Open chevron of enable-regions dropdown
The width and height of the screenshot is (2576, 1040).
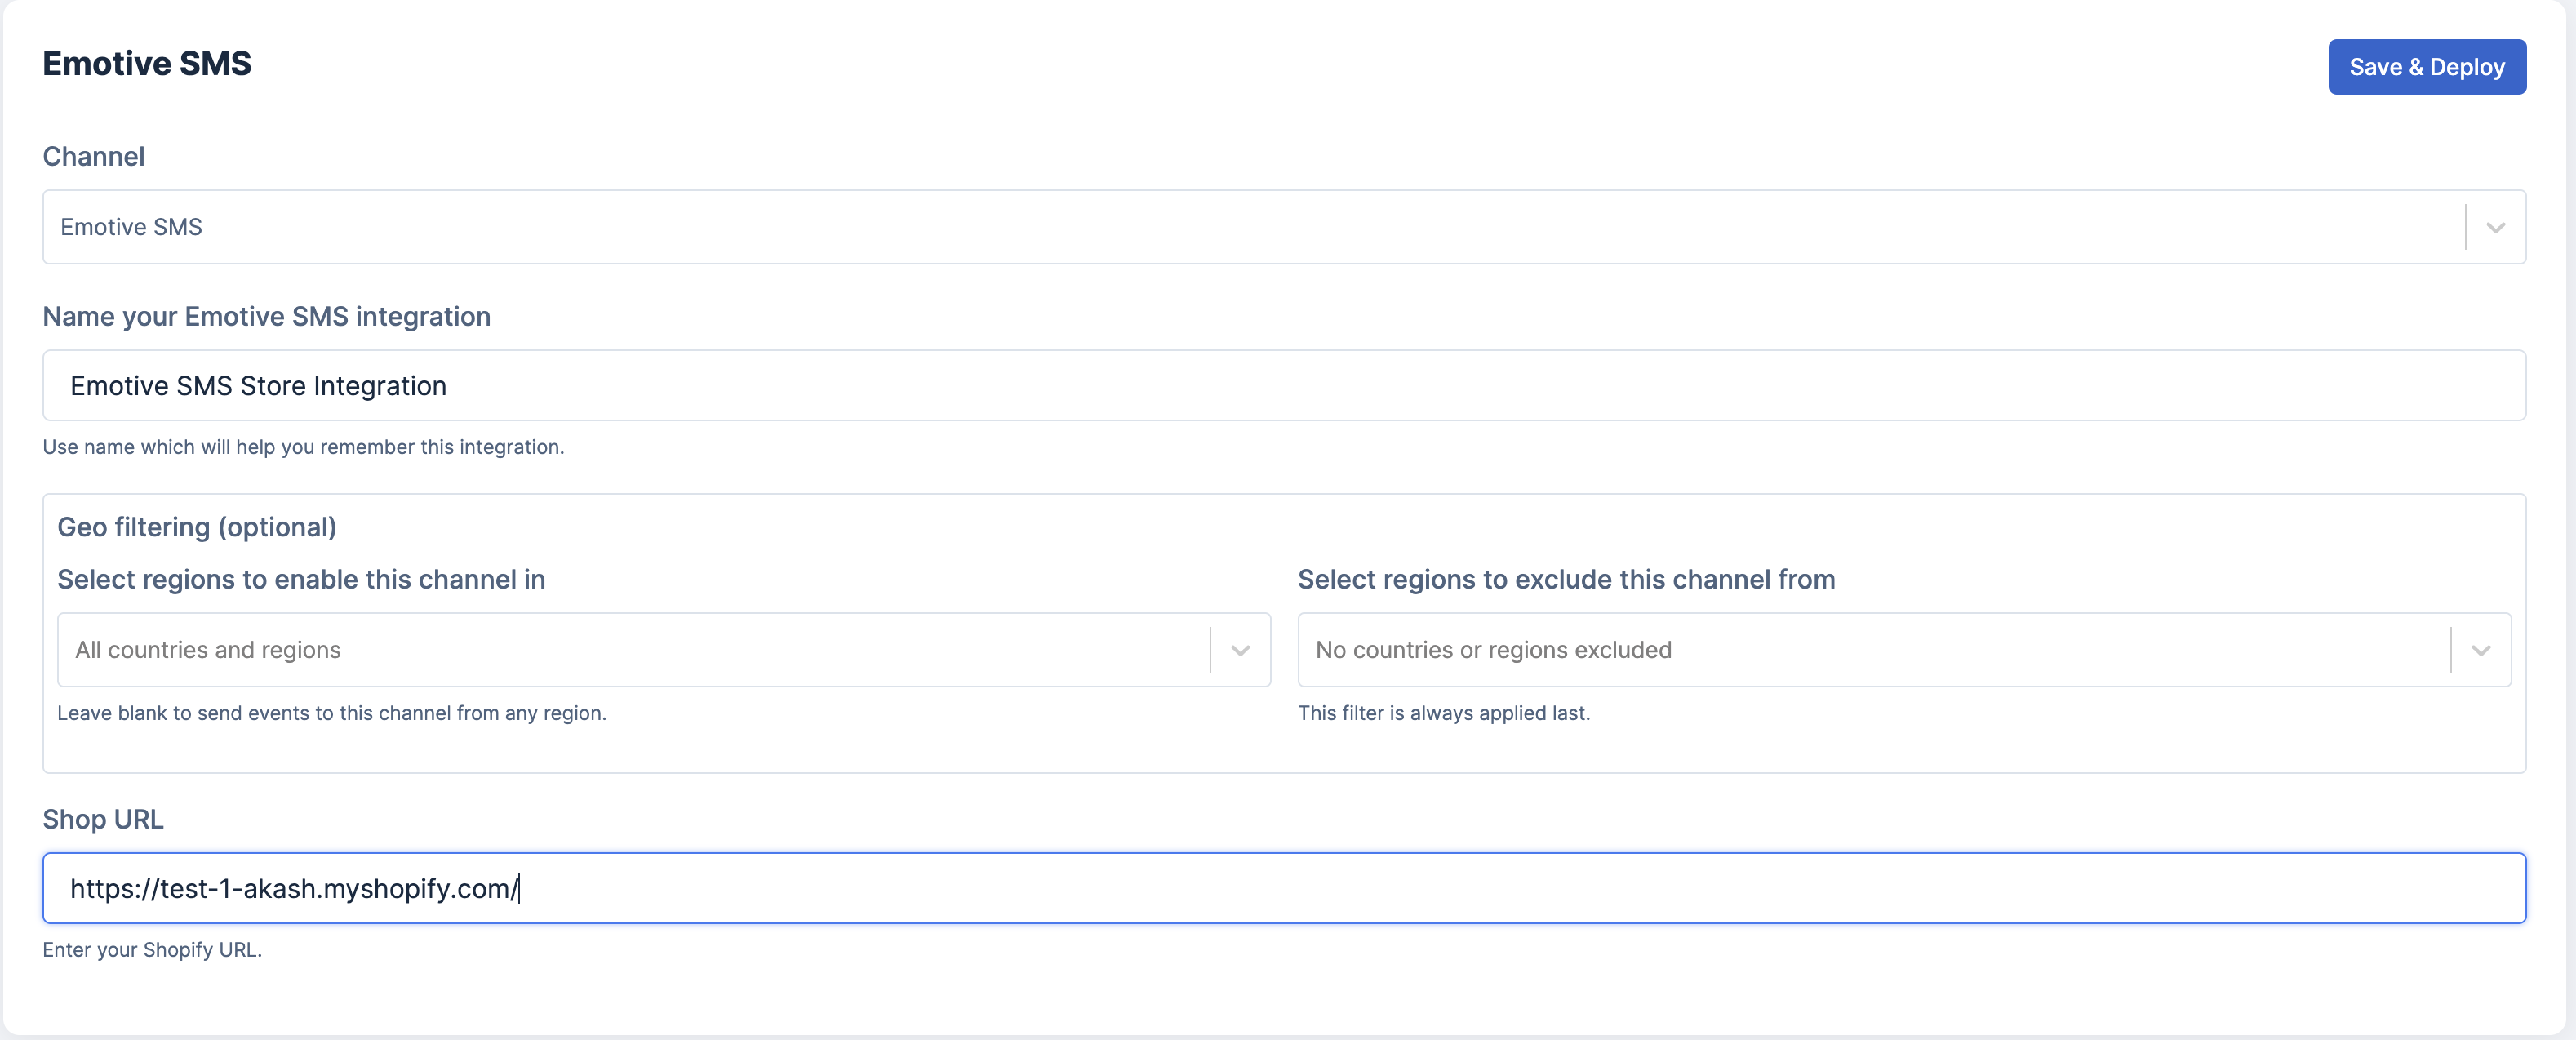tap(1240, 650)
